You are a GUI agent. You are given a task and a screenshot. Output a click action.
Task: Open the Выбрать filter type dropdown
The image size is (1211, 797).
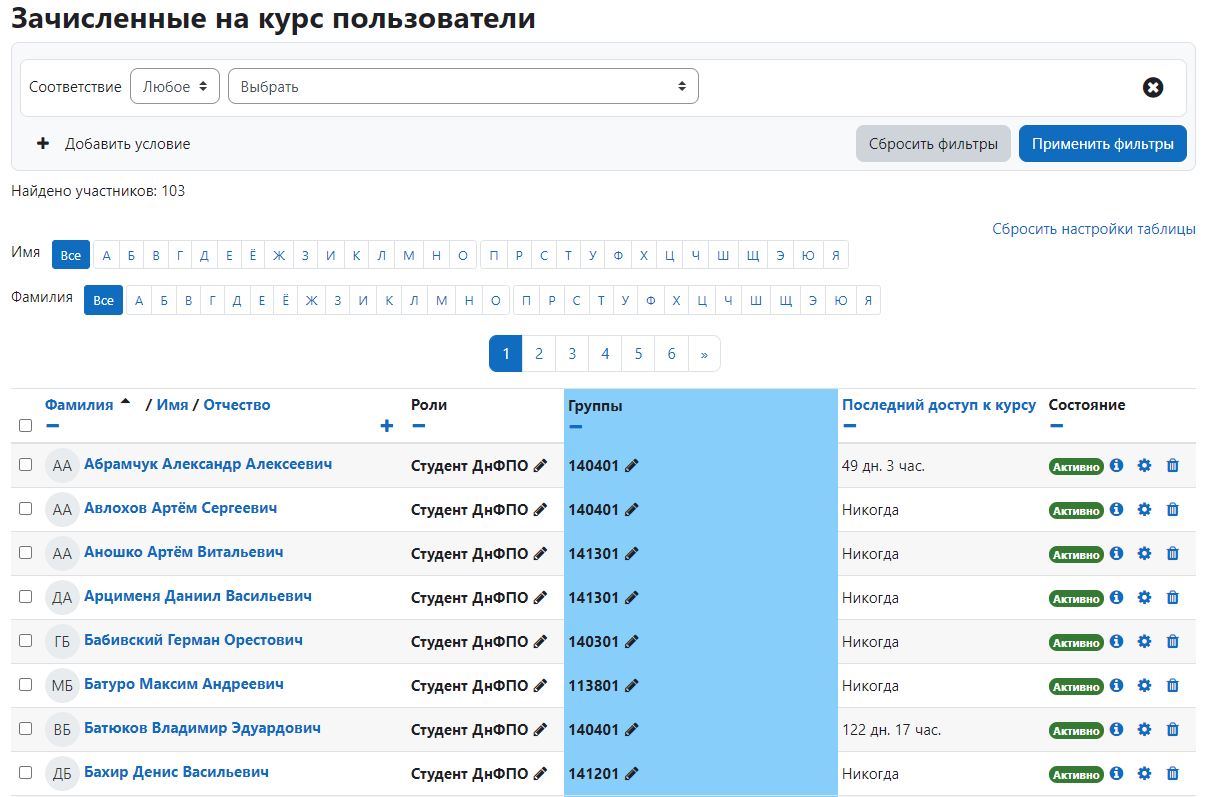click(463, 87)
